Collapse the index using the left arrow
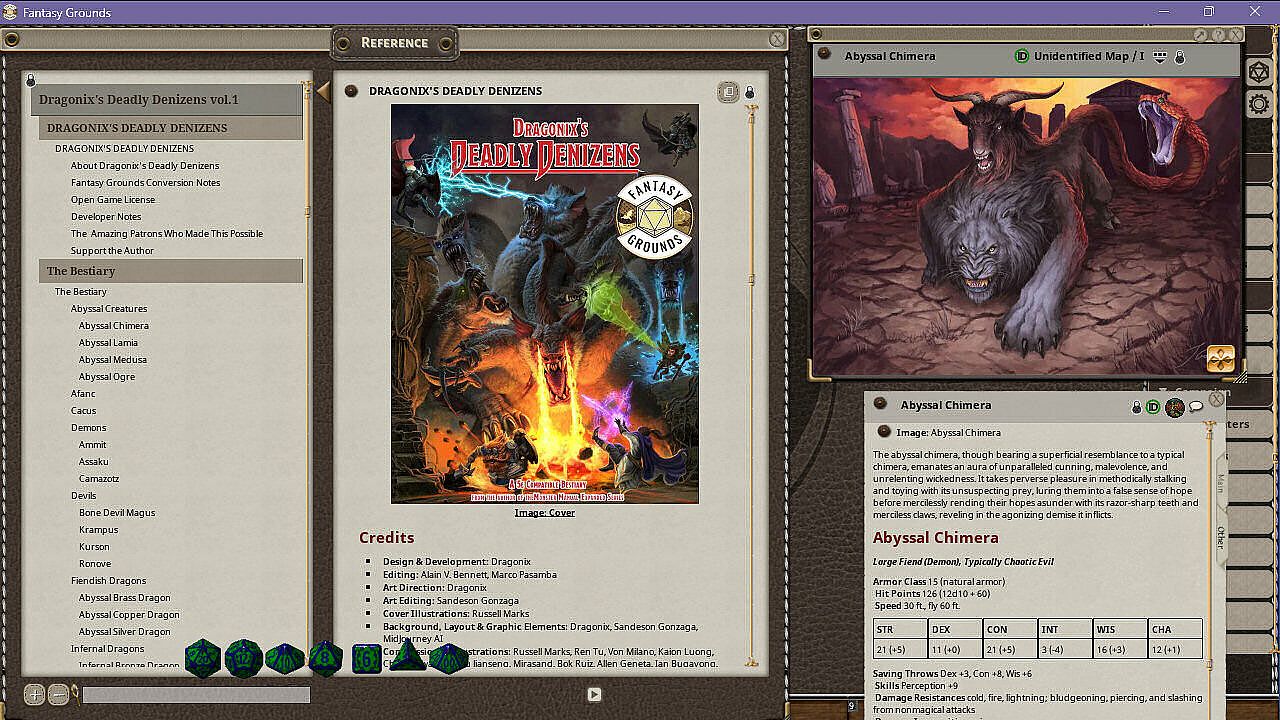This screenshot has height=720, width=1280. click(323, 92)
